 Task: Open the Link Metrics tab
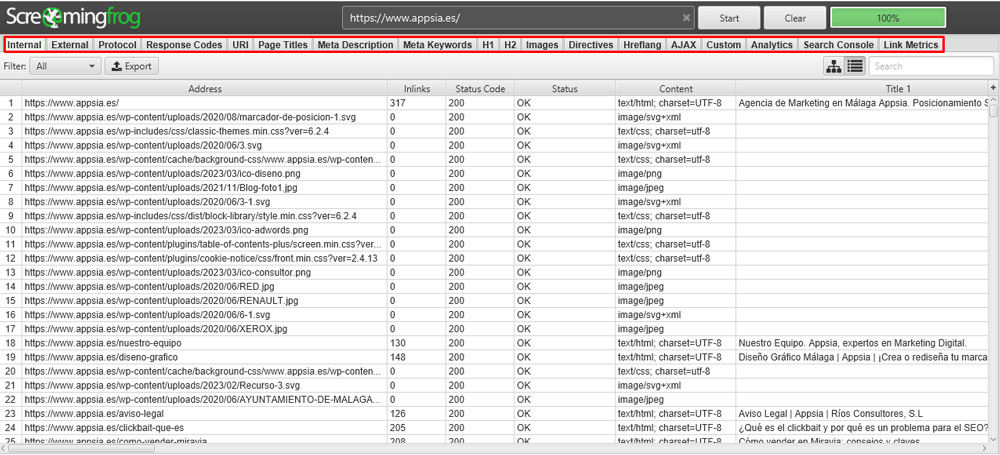click(x=911, y=45)
